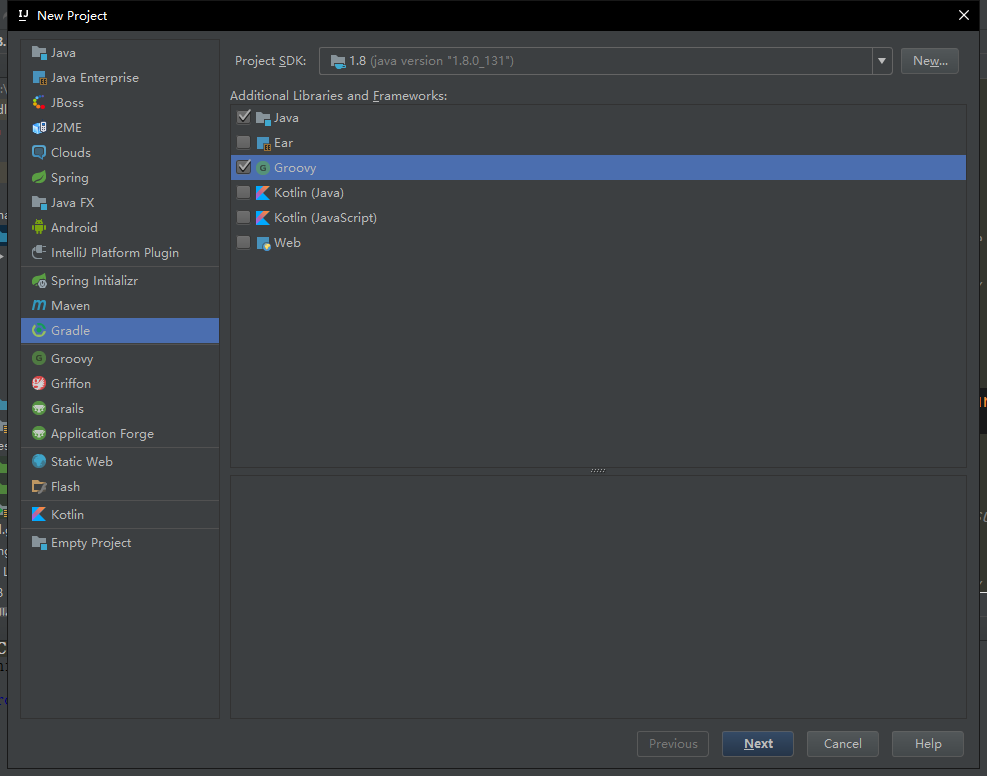Select Static Web project type label
The height and width of the screenshot is (776, 987).
coord(82,461)
